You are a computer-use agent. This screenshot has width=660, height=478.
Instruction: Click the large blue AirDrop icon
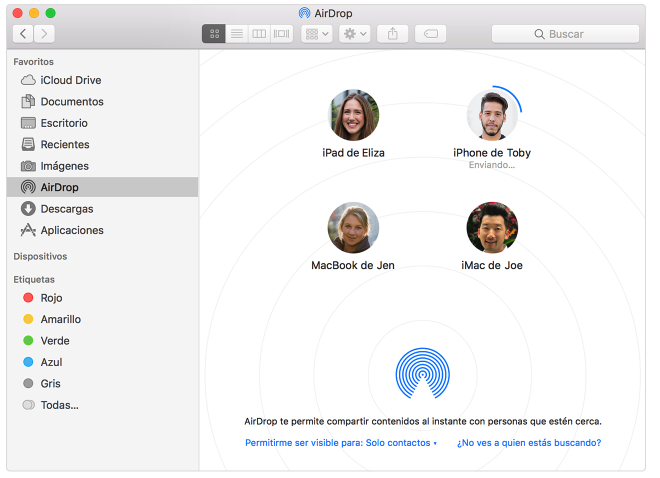pyautogui.click(x=423, y=373)
